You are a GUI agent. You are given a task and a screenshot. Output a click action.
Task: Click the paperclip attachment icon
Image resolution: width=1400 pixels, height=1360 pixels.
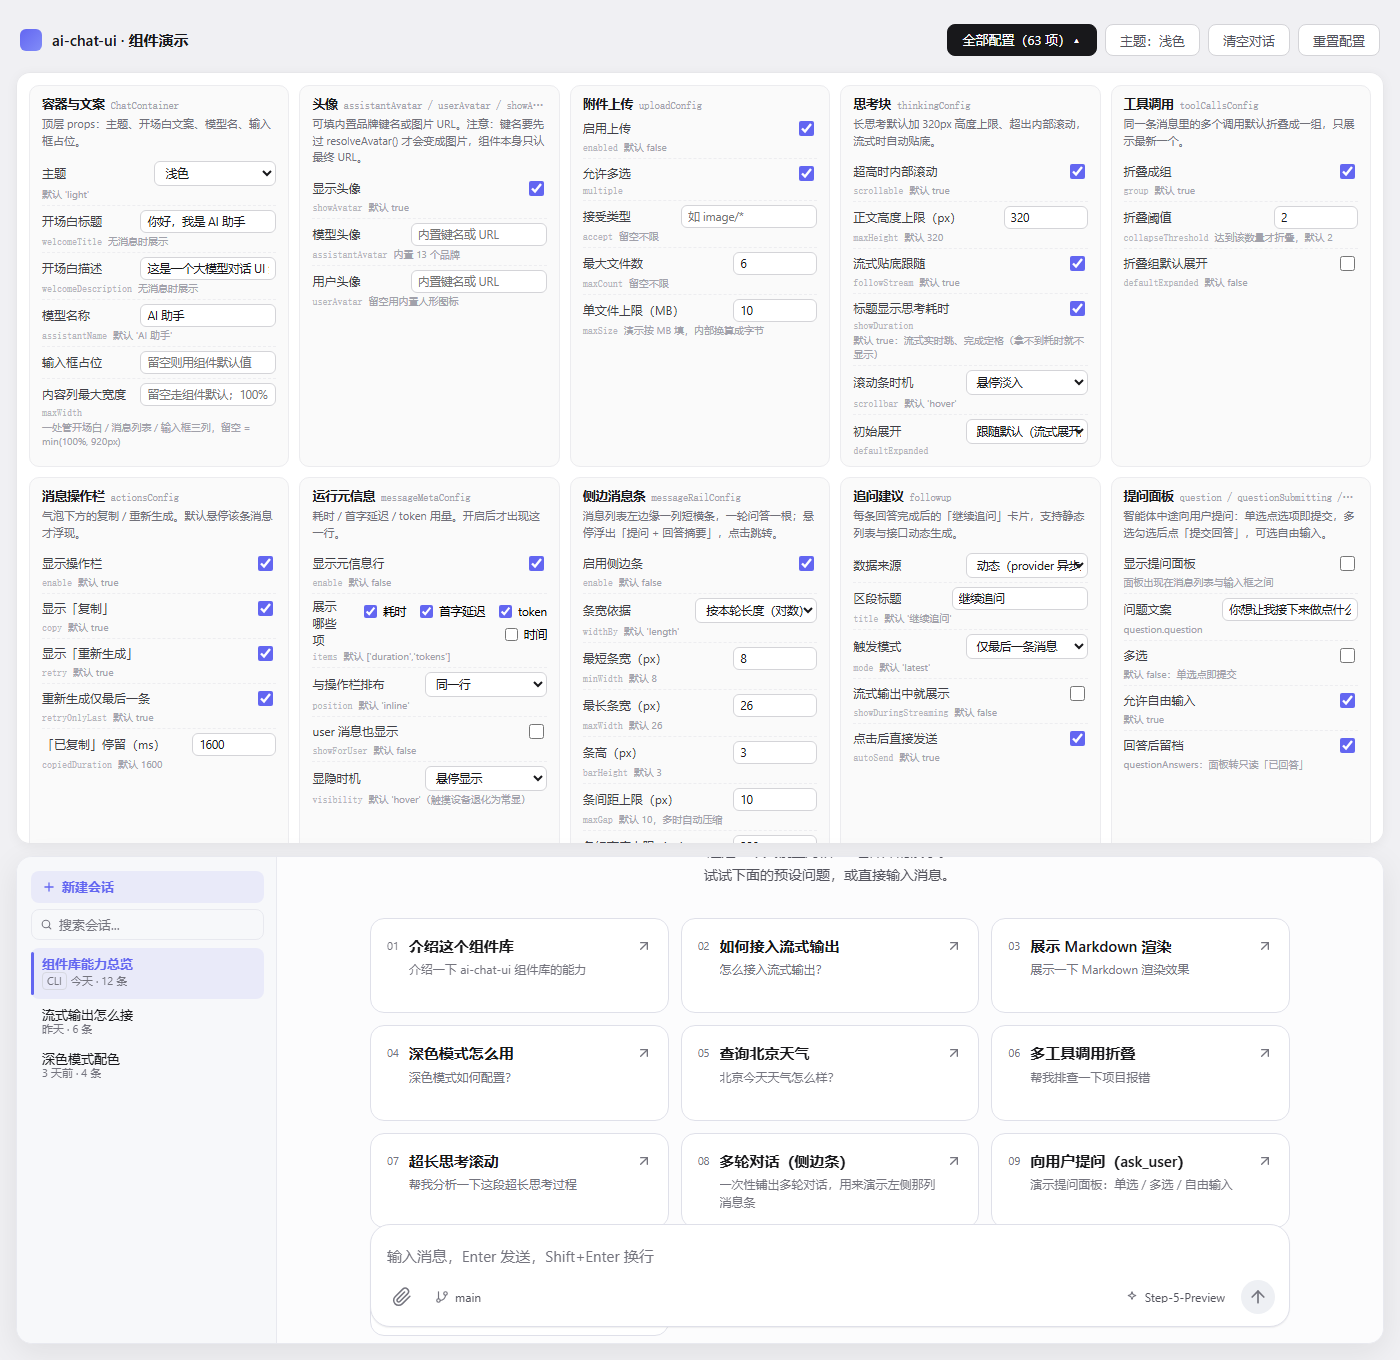(x=402, y=1297)
